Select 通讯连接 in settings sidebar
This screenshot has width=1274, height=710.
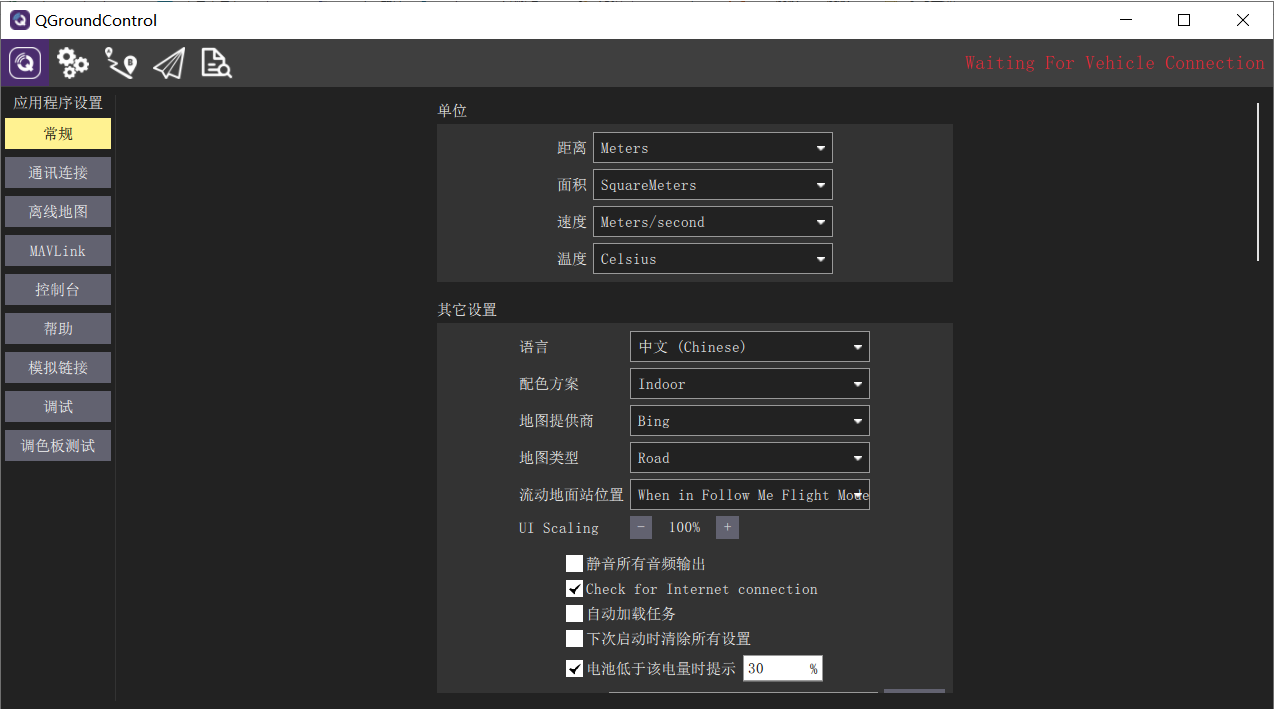pos(57,172)
